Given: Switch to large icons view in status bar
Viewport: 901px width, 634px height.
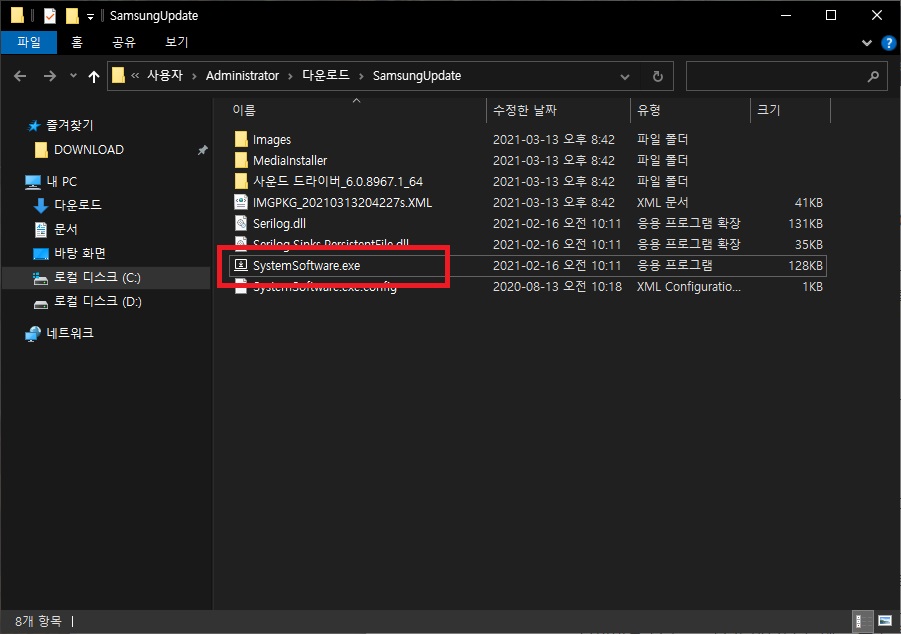Looking at the screenshot, I should [885, 621].
